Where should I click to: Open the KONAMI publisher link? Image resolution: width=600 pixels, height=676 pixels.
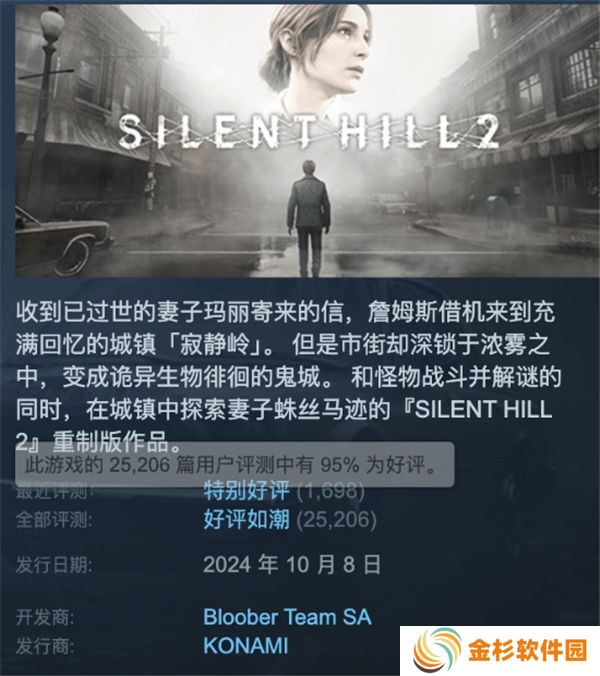(x=246, y=646)
